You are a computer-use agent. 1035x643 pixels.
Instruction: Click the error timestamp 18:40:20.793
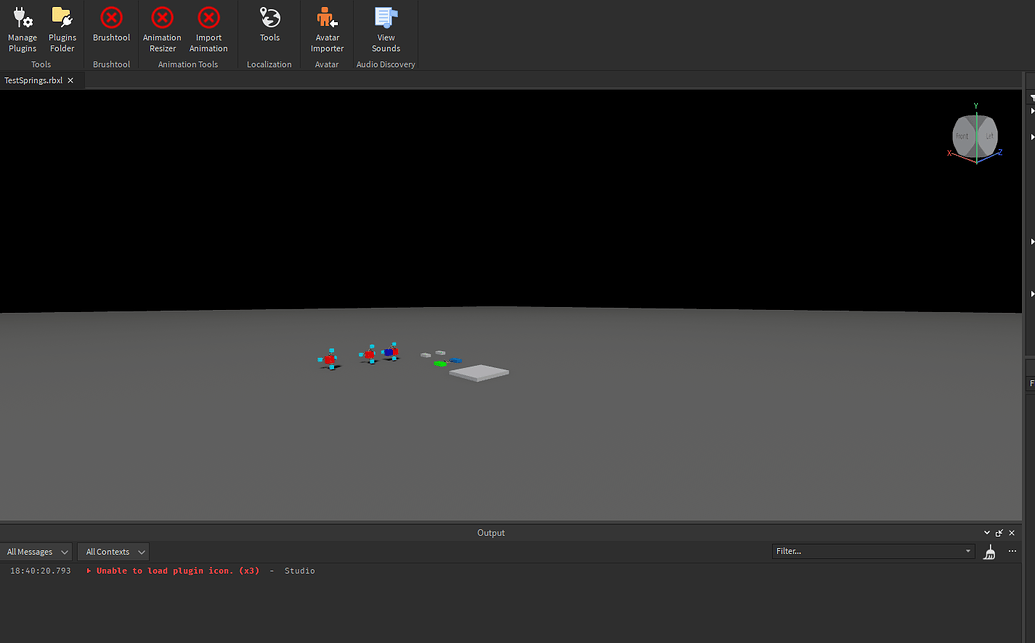[40, 571]
